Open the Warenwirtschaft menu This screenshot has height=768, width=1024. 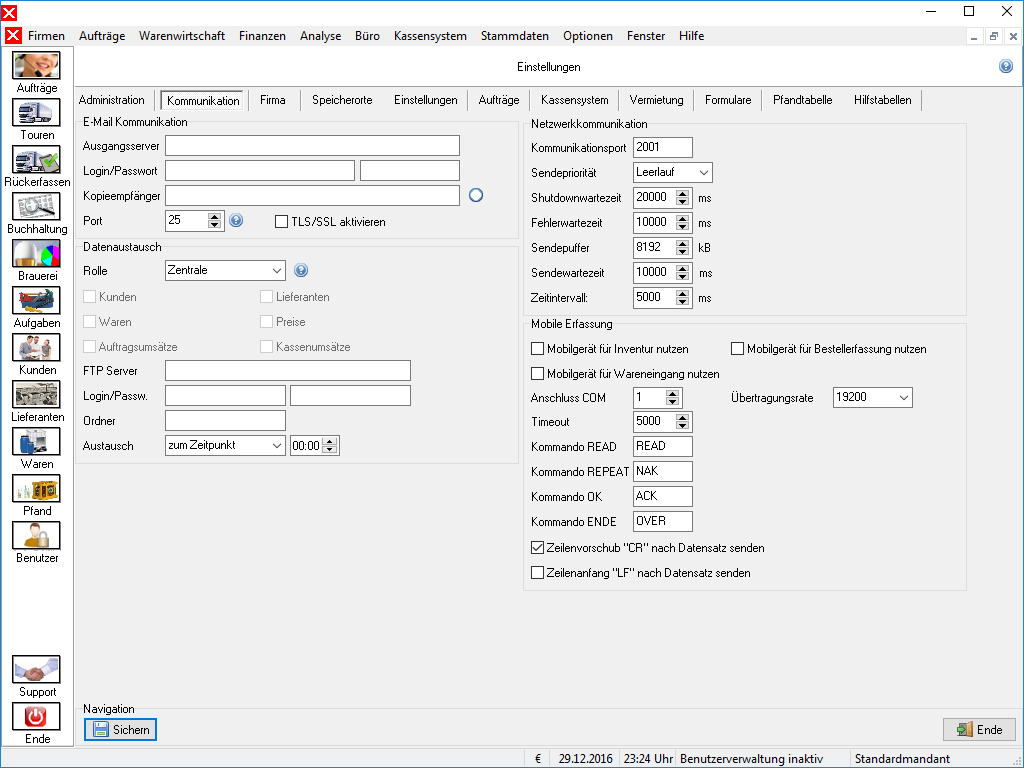point(182,36)
